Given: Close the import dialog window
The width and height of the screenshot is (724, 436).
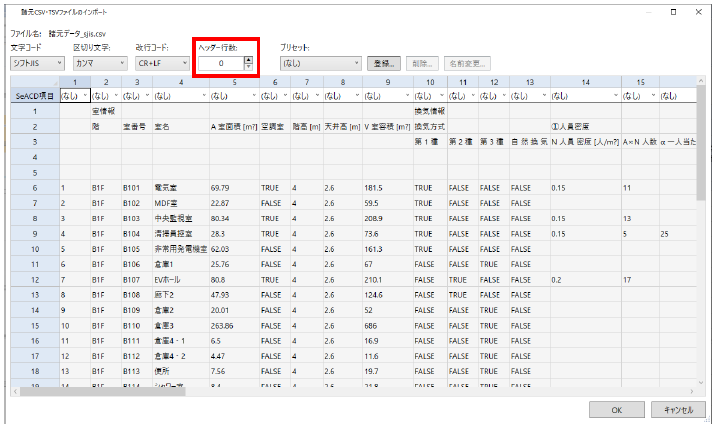Looking at the screenshot, I should pos(700,11).
